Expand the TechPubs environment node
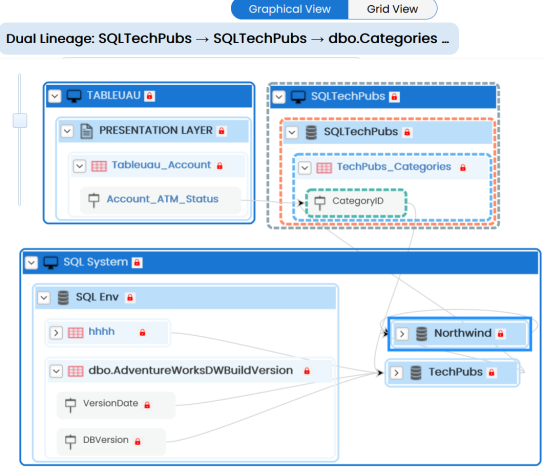 (396, 373)
